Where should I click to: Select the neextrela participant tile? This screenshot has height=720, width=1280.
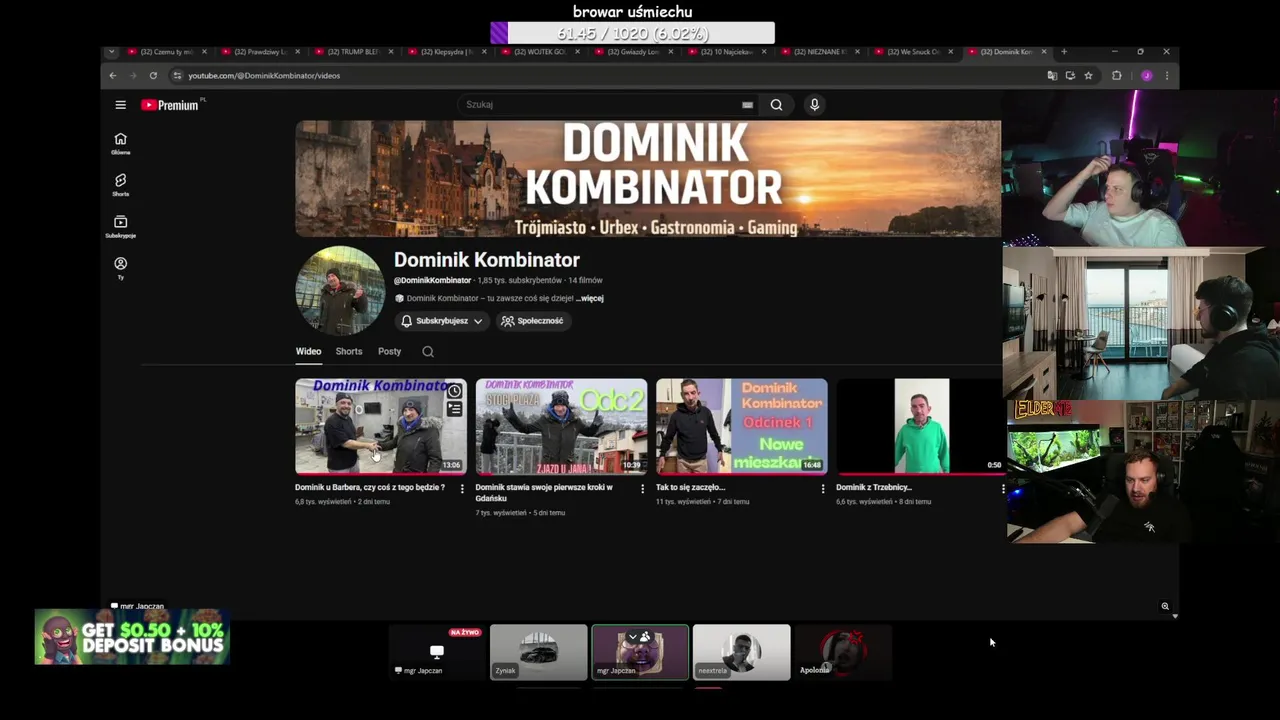point(742,652)
